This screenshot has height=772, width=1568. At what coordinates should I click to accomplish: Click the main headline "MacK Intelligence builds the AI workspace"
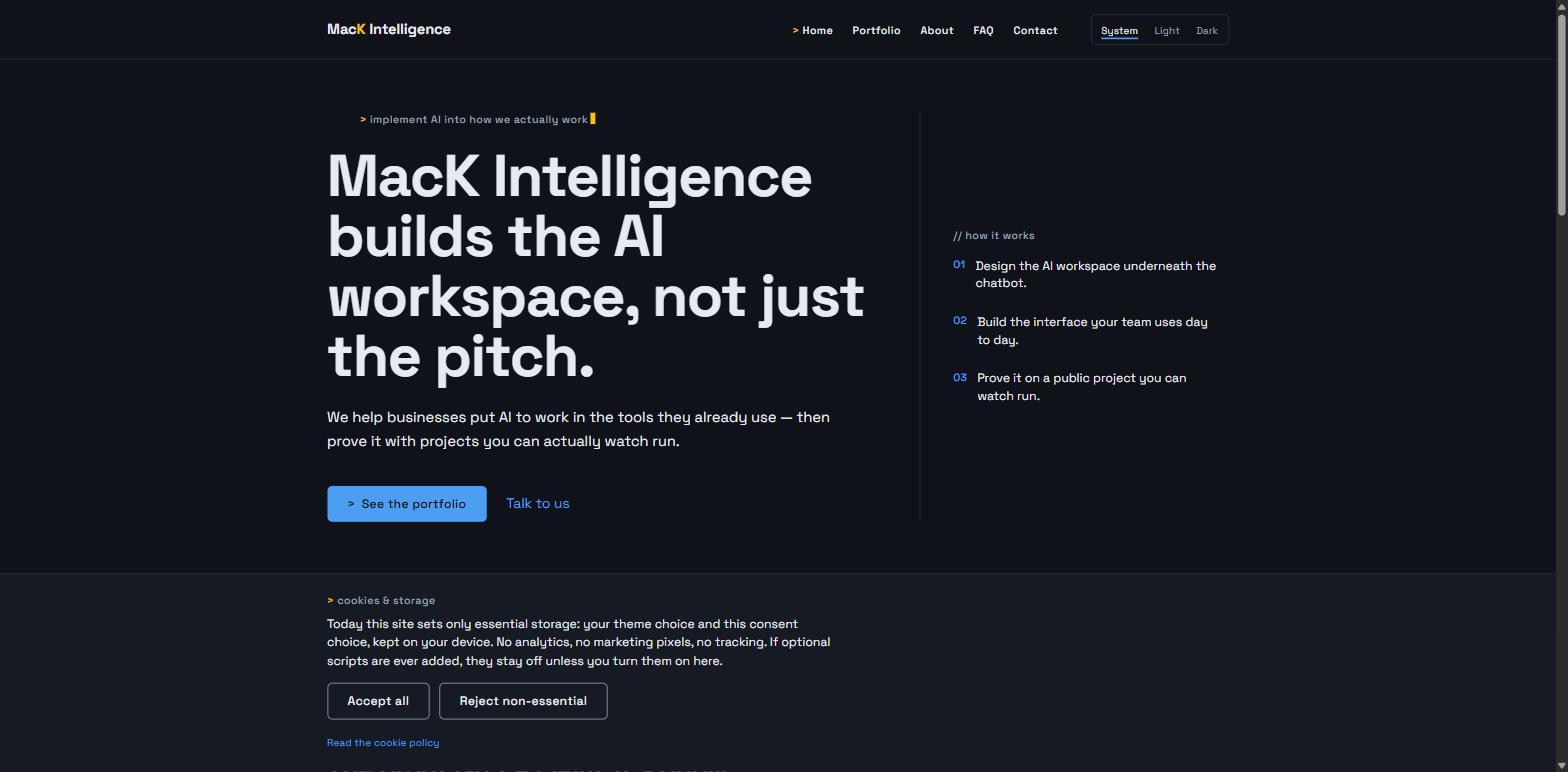(x=596, y=266)
